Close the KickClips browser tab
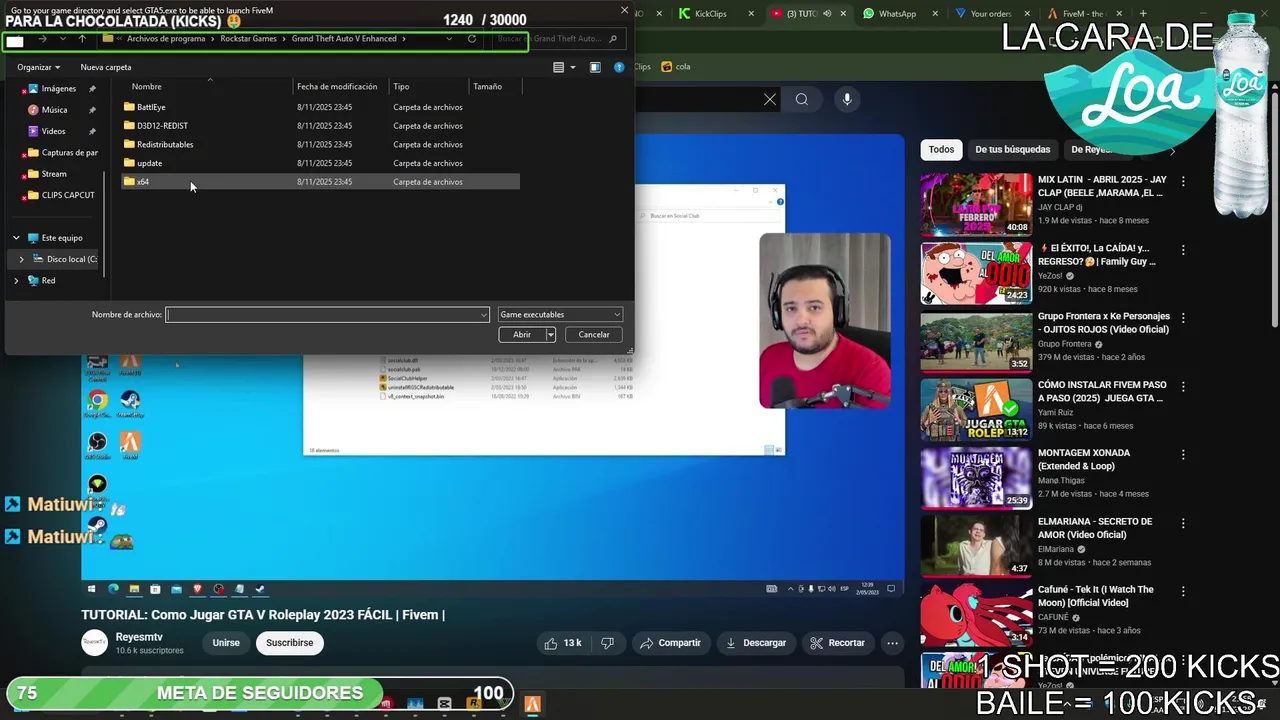 tap(749, 14)
